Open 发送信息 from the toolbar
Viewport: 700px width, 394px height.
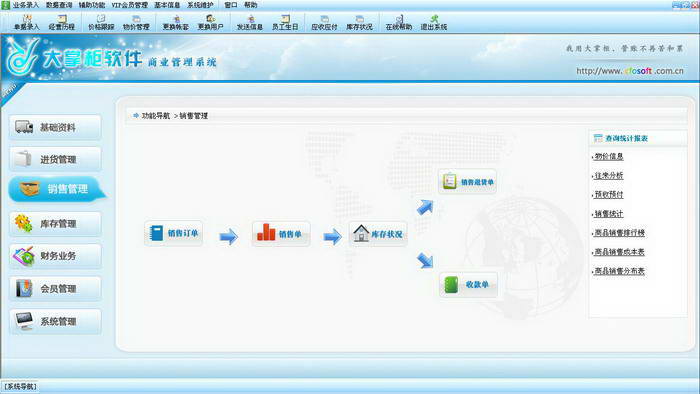pyautogui.click(x=250, y=22)
